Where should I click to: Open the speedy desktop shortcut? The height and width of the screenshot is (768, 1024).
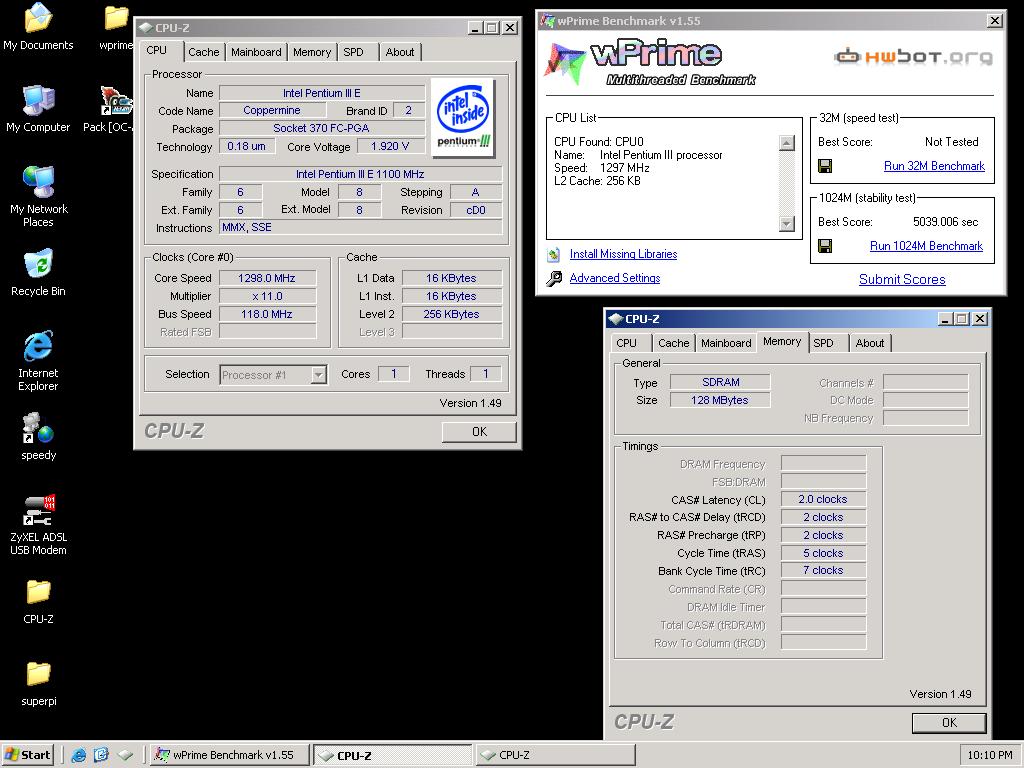[x=38, y=437]
